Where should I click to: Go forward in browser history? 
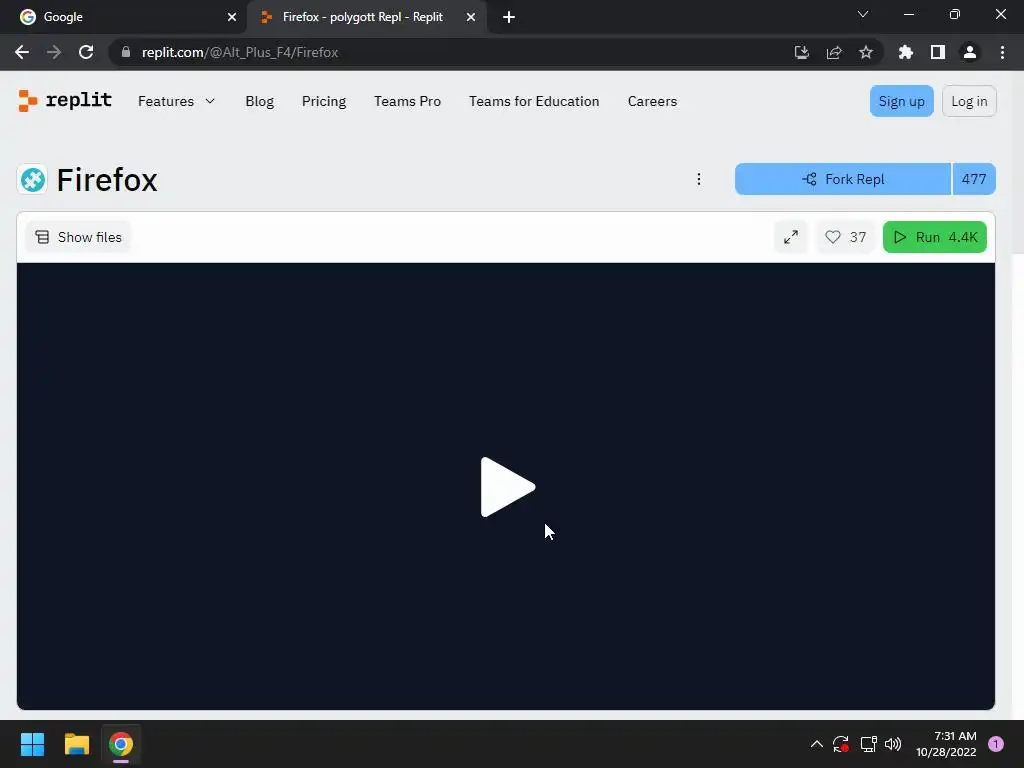click(x=54, y=52)
